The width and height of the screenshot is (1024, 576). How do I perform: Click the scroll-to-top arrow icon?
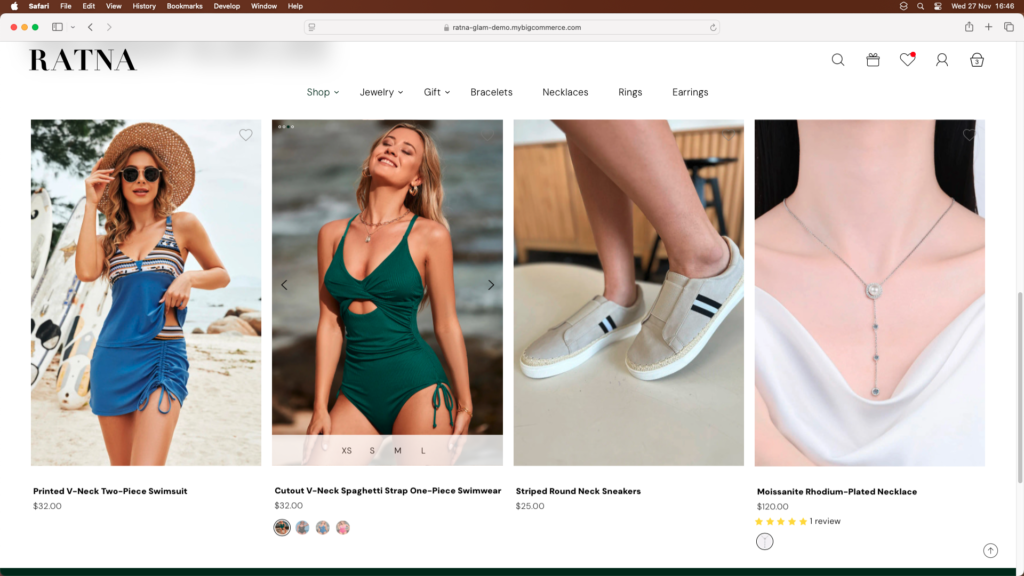point(991,551)
